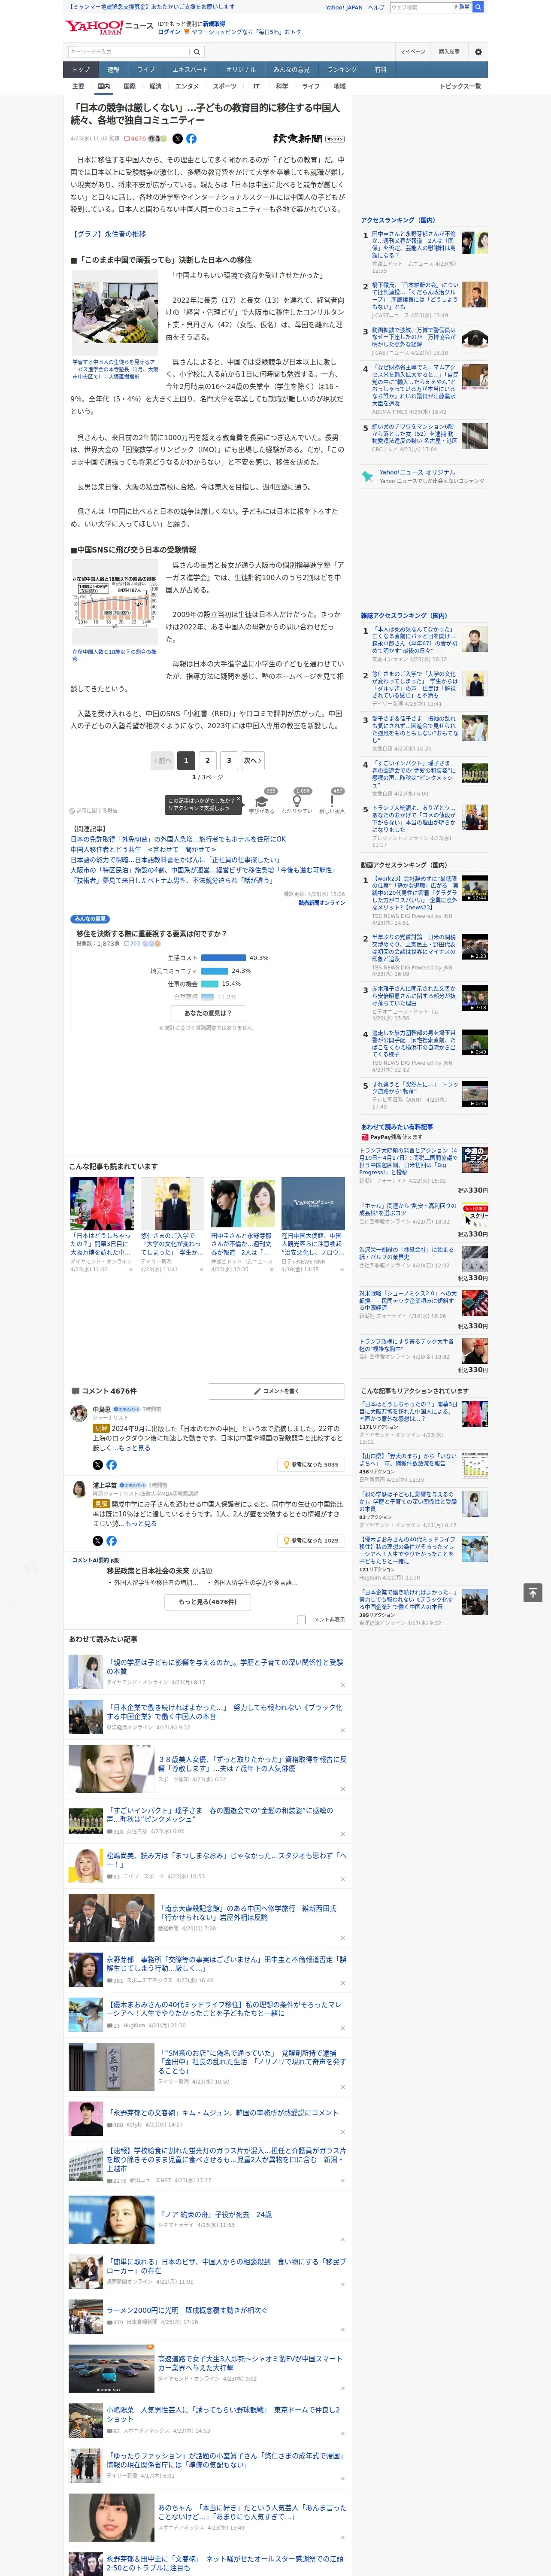Share 中島恵's comment on X
The width and height of the screenshot is (551, 2576).
98,1464
